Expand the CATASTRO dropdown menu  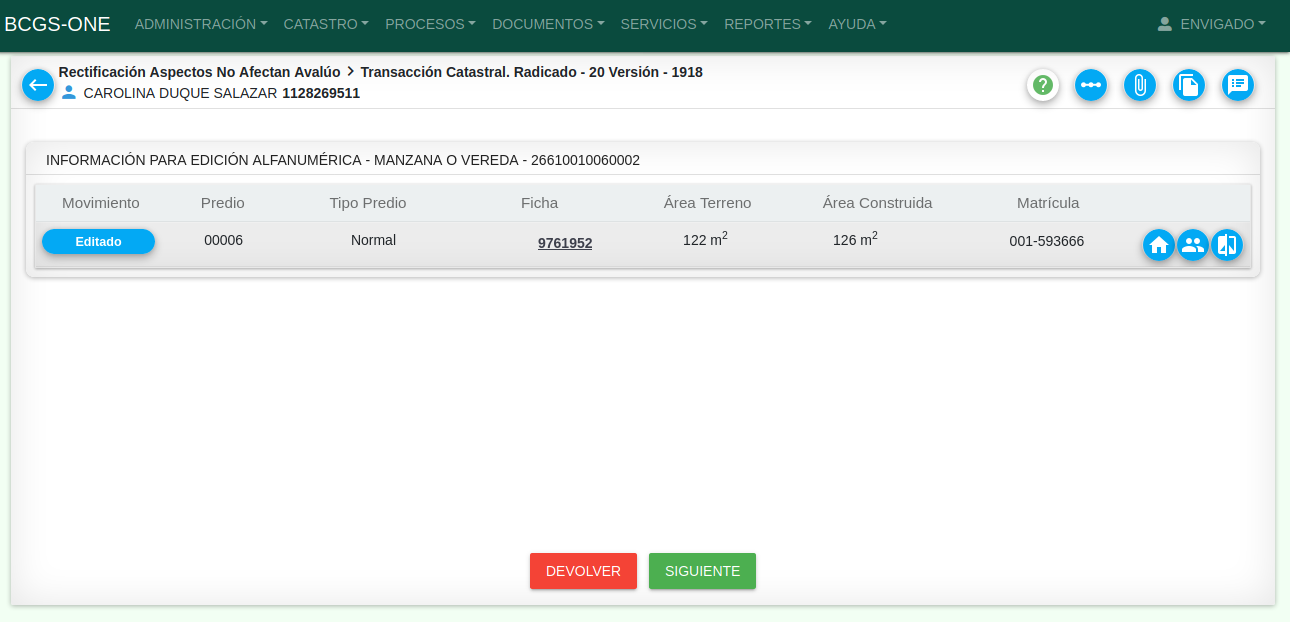click(x=326, y=24)
